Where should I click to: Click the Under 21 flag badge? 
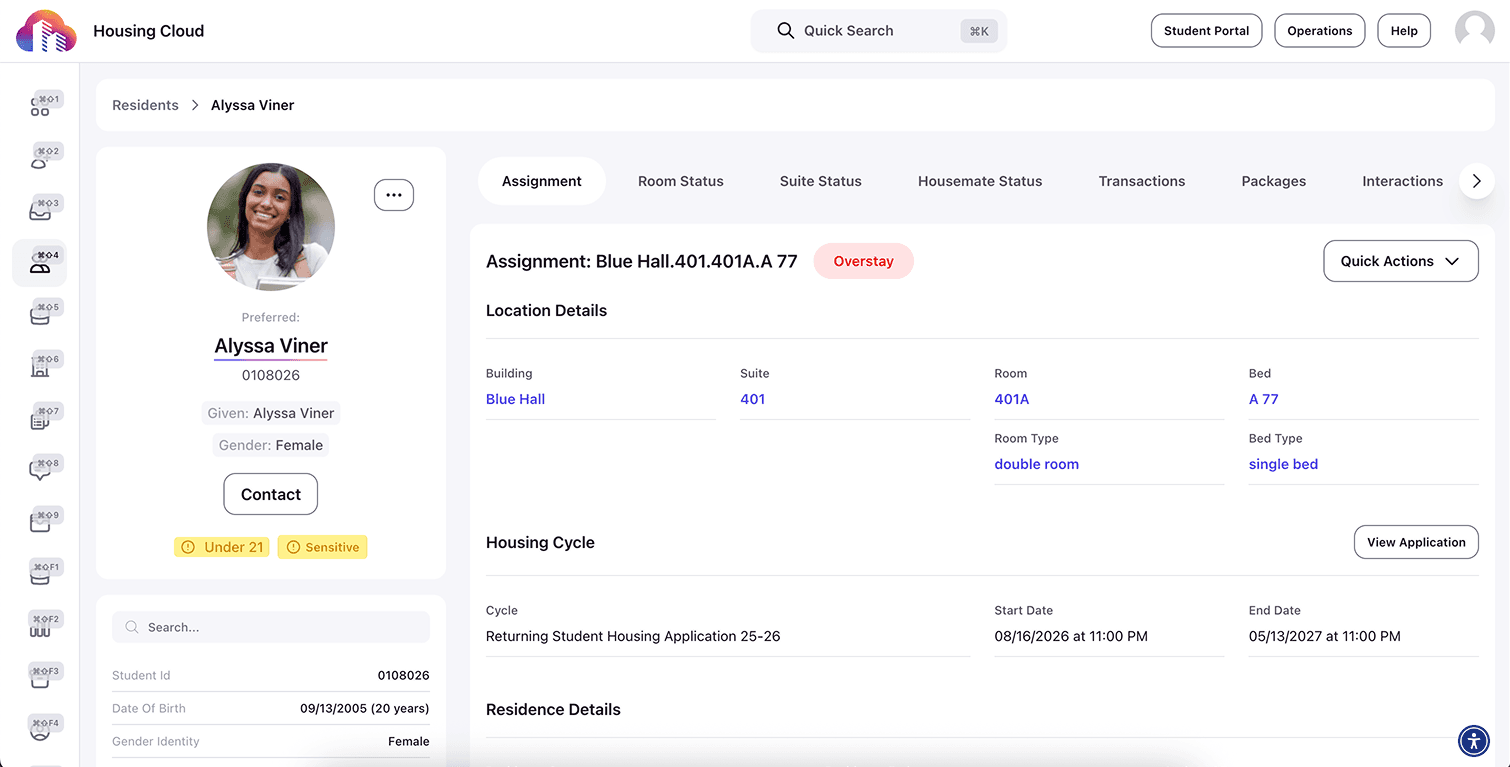tap(222, 547)
